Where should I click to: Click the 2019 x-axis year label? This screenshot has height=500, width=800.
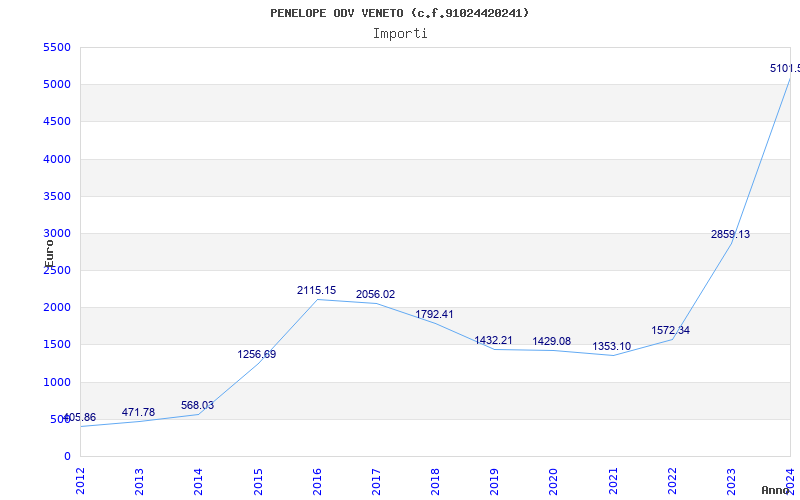click(494, 481)
